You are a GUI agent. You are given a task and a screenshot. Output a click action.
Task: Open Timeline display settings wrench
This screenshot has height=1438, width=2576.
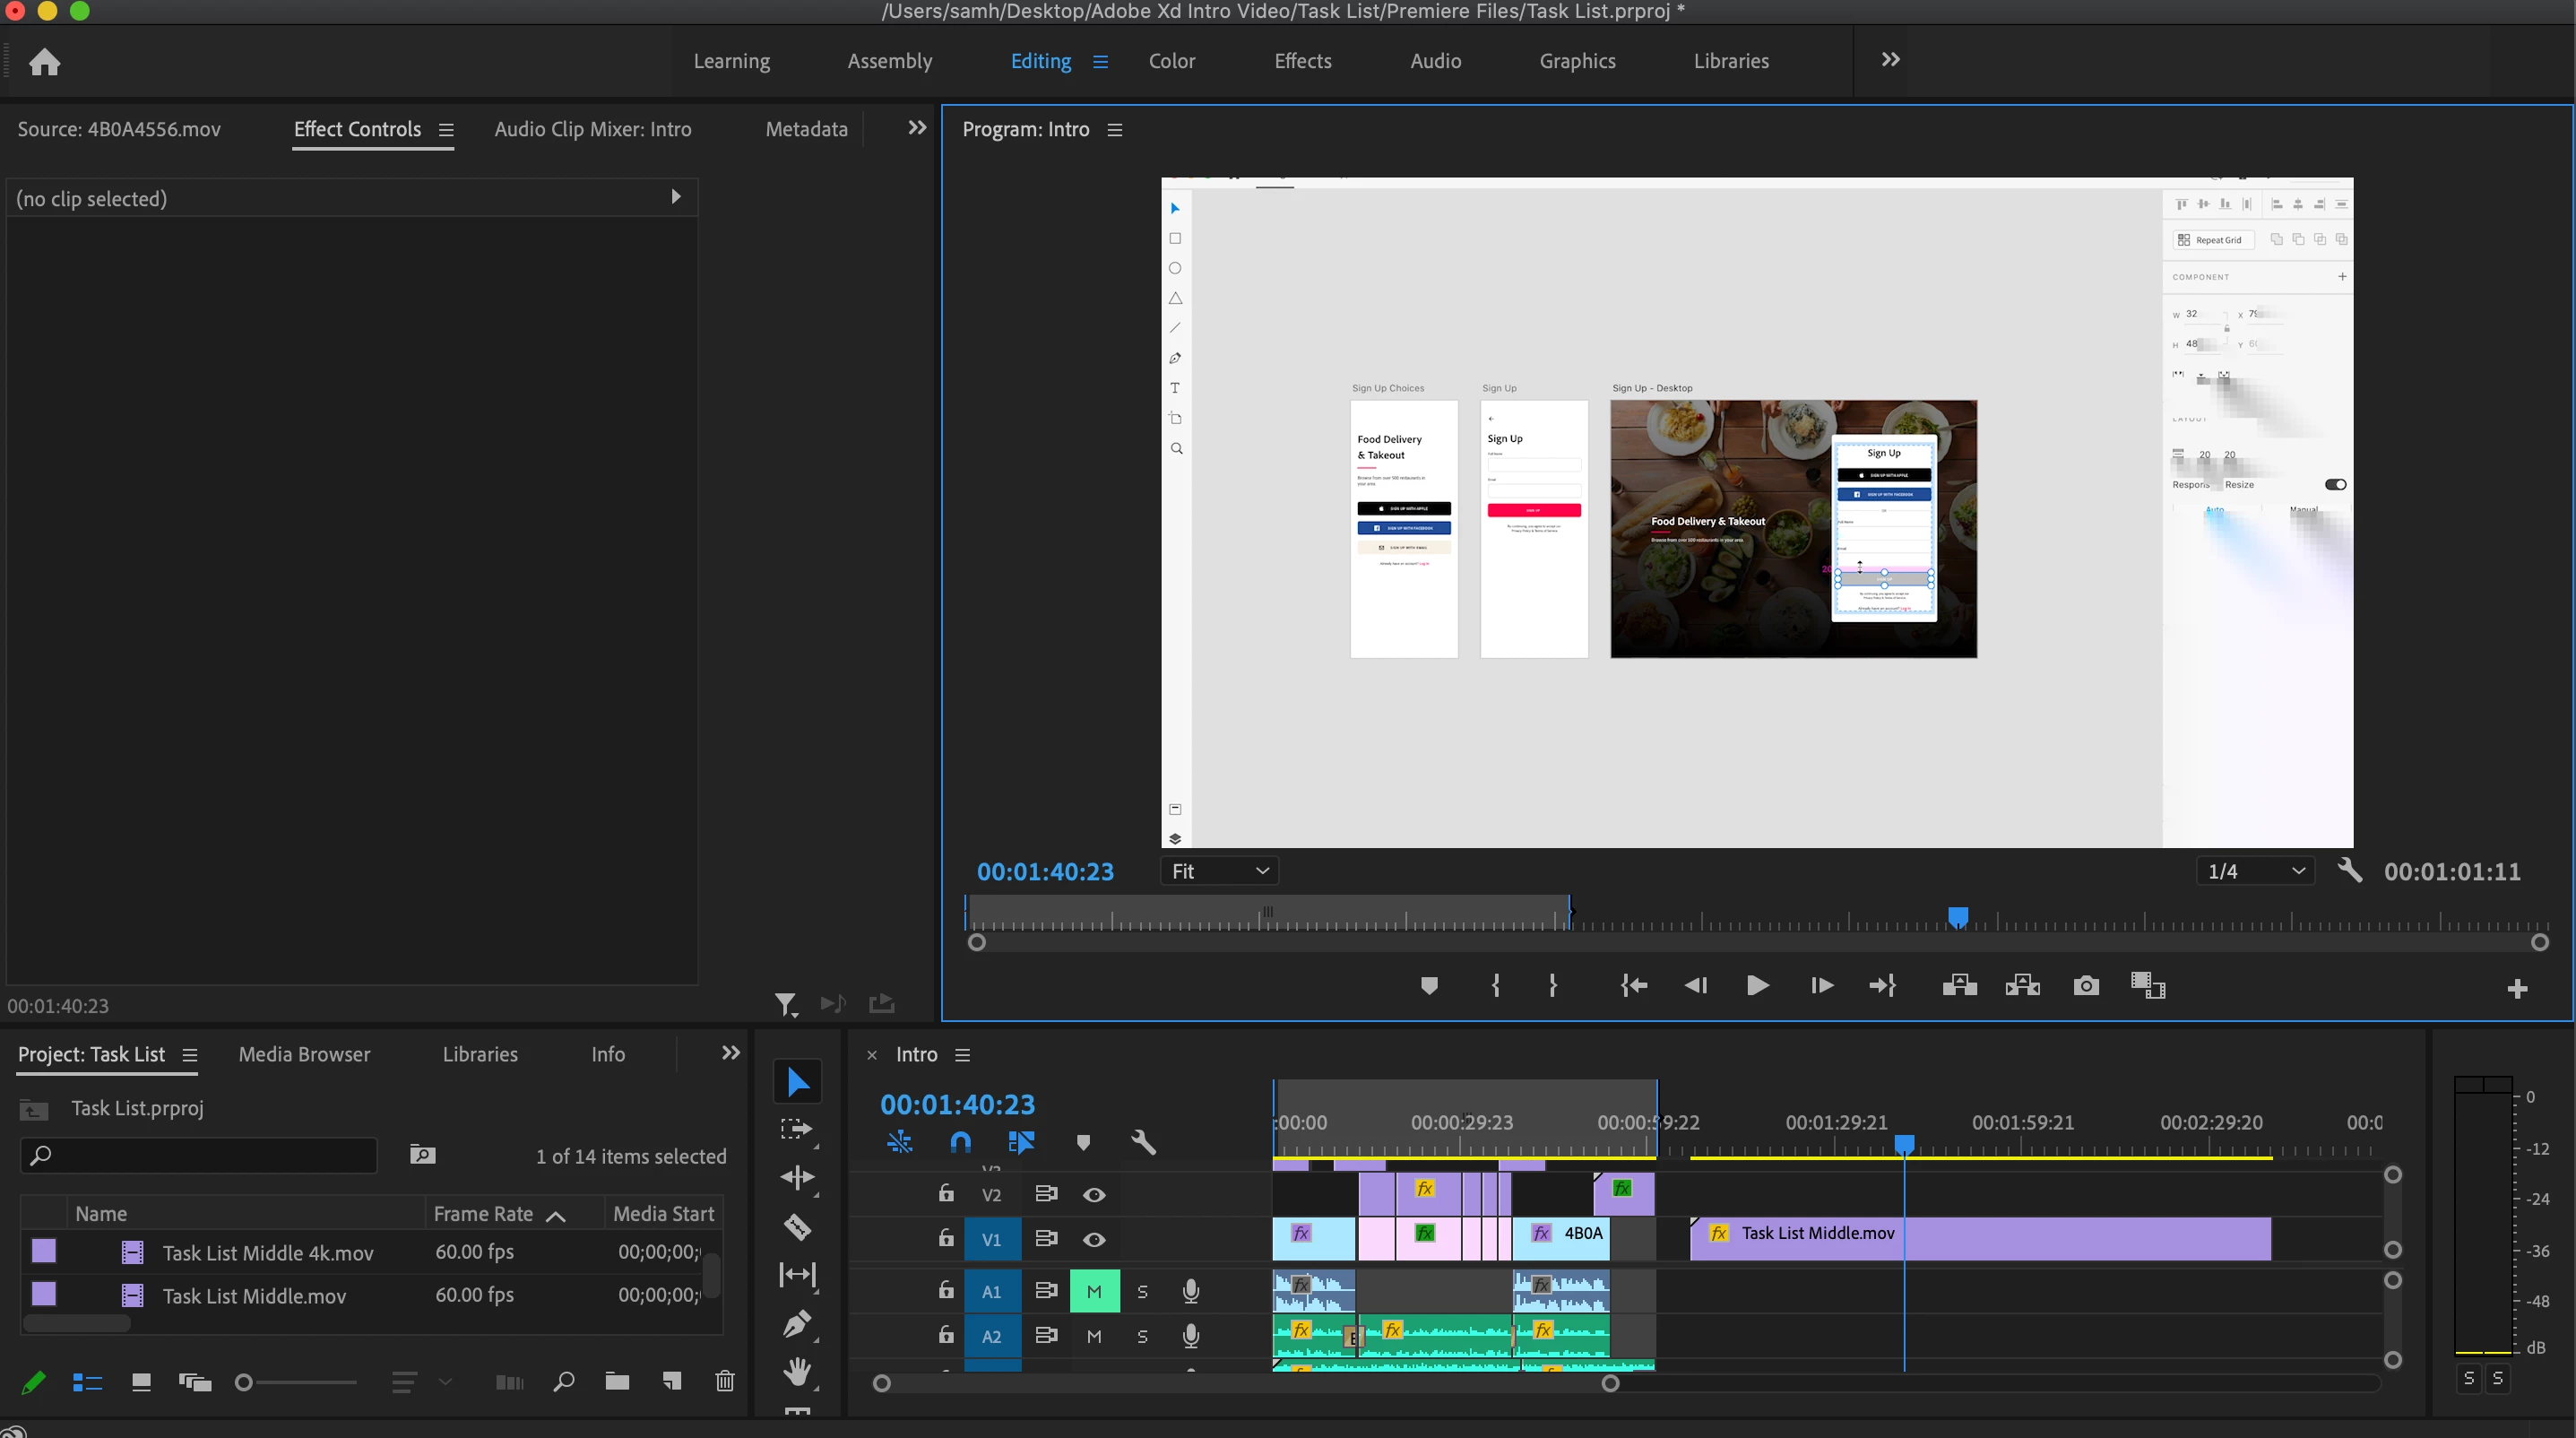pos(1143,1142)
